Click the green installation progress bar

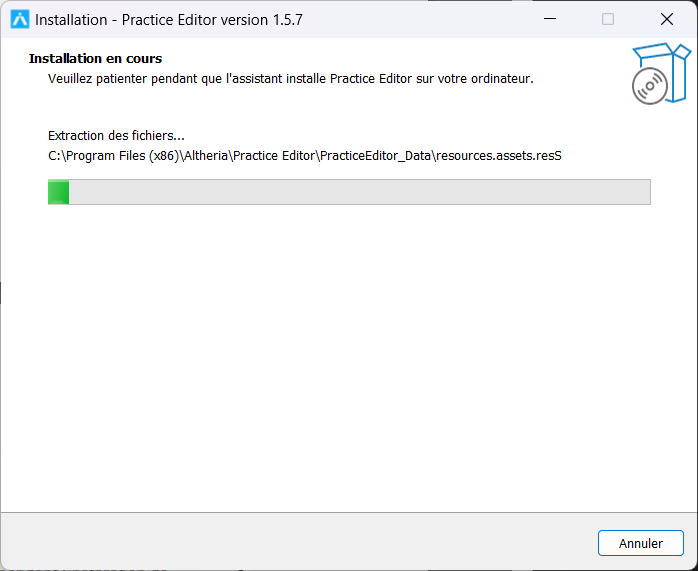pos(349,192)
